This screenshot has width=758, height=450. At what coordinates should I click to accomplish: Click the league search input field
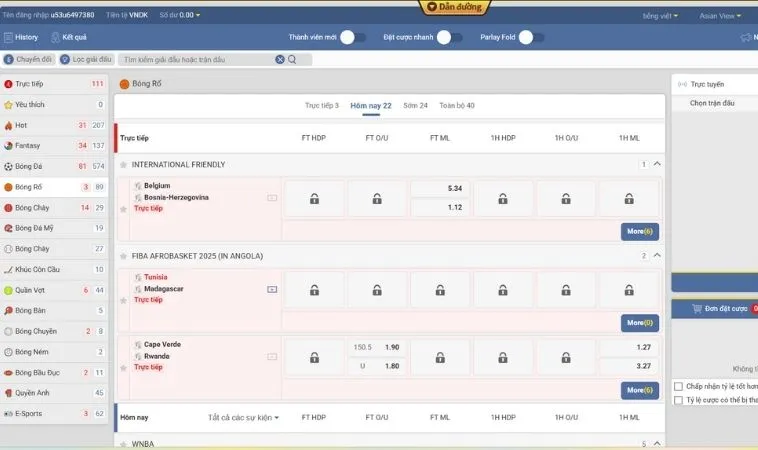[x=197, y=60]
